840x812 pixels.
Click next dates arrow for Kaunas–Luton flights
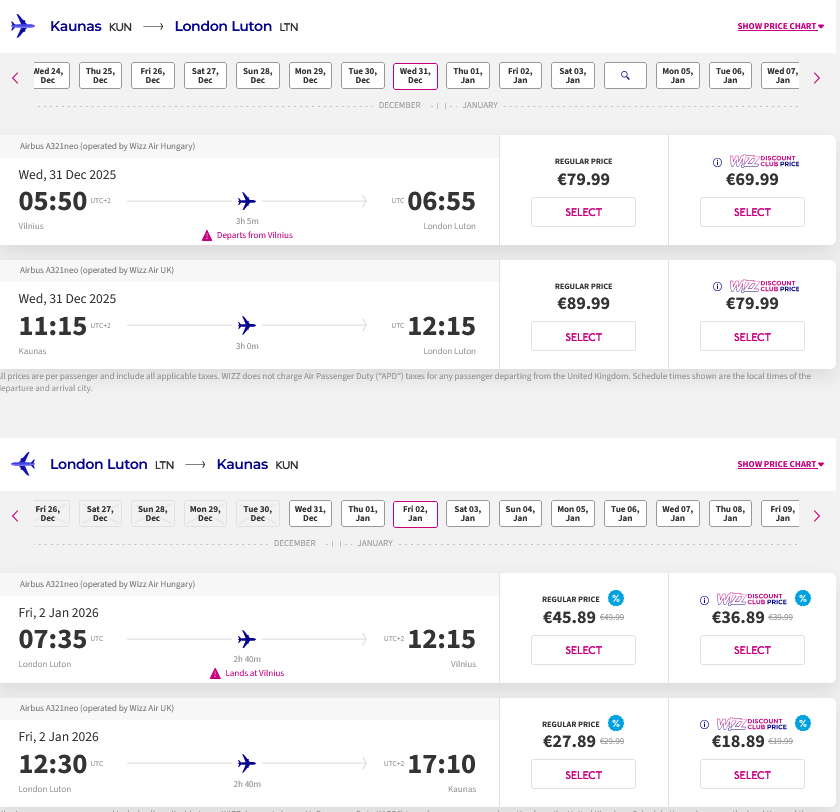[817, 77]
